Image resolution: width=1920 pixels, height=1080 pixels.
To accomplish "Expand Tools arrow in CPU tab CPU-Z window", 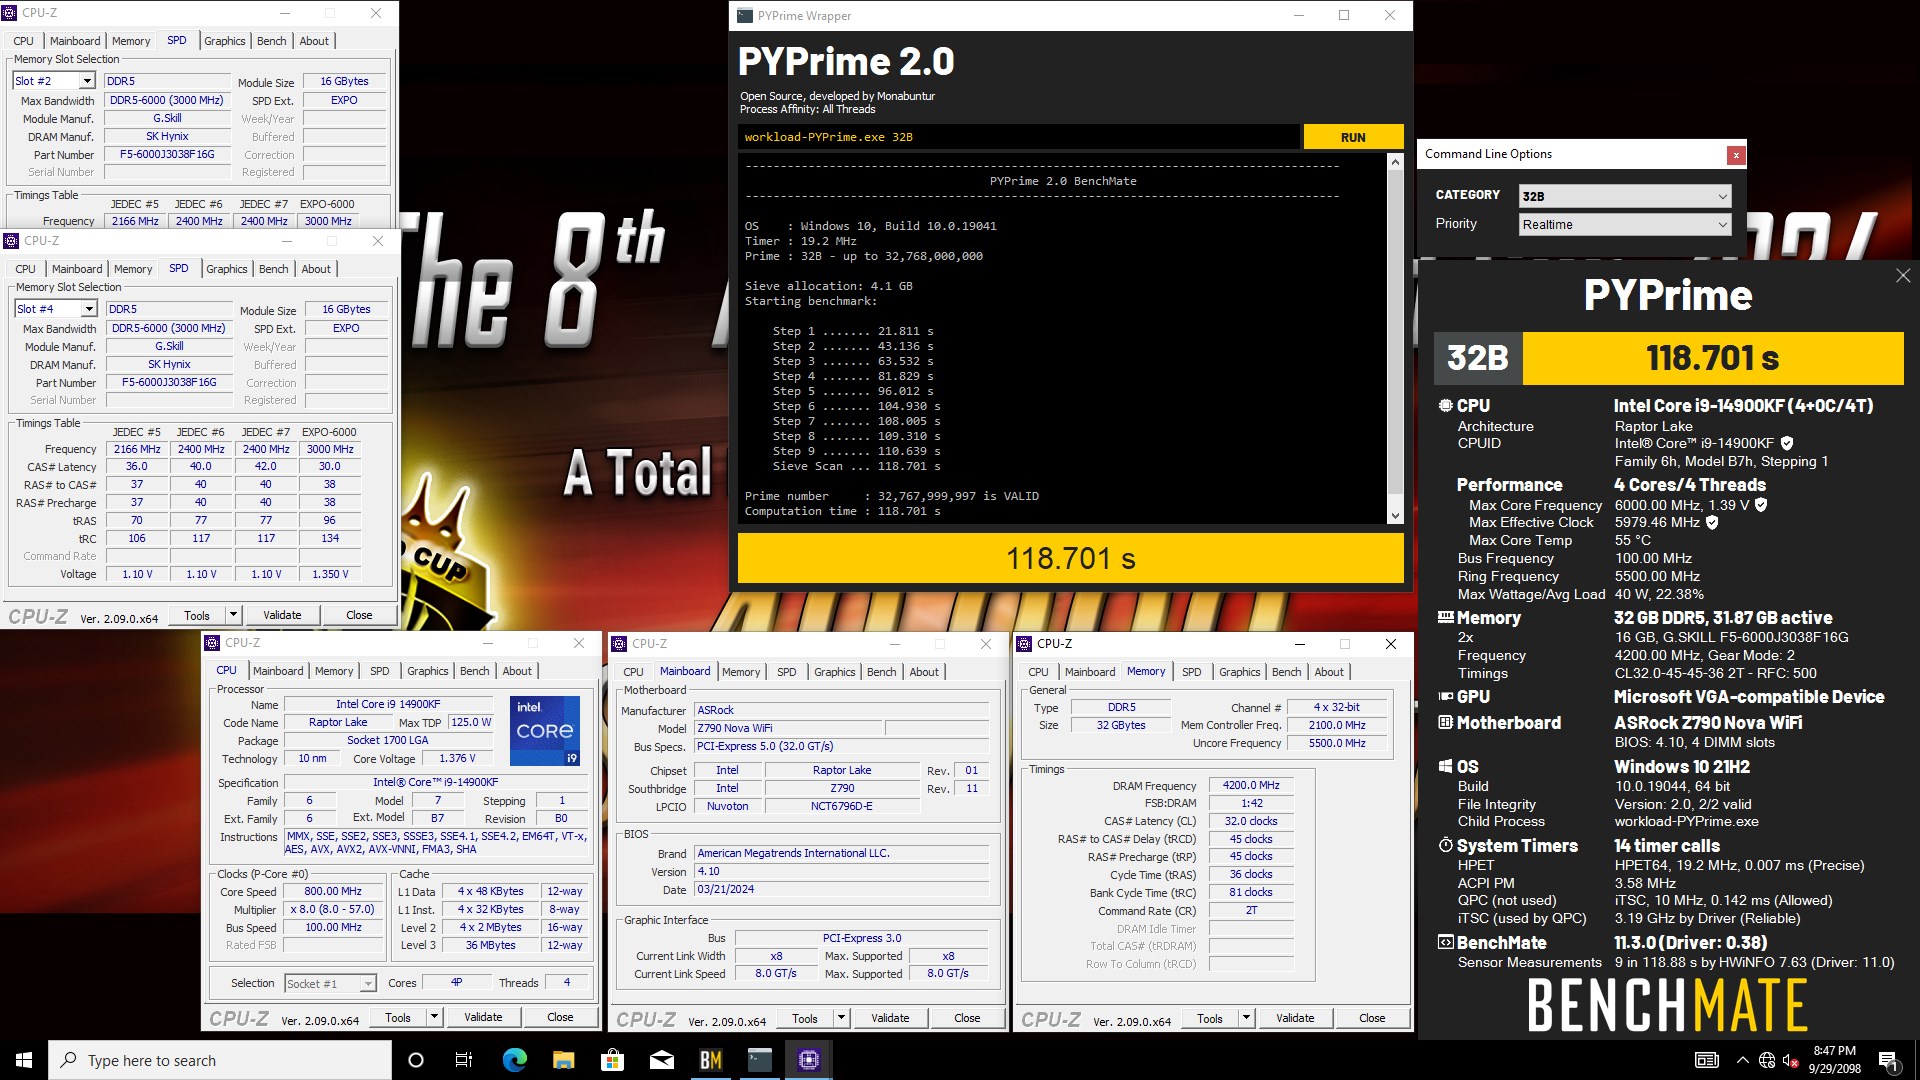I will click(434, 1017).
